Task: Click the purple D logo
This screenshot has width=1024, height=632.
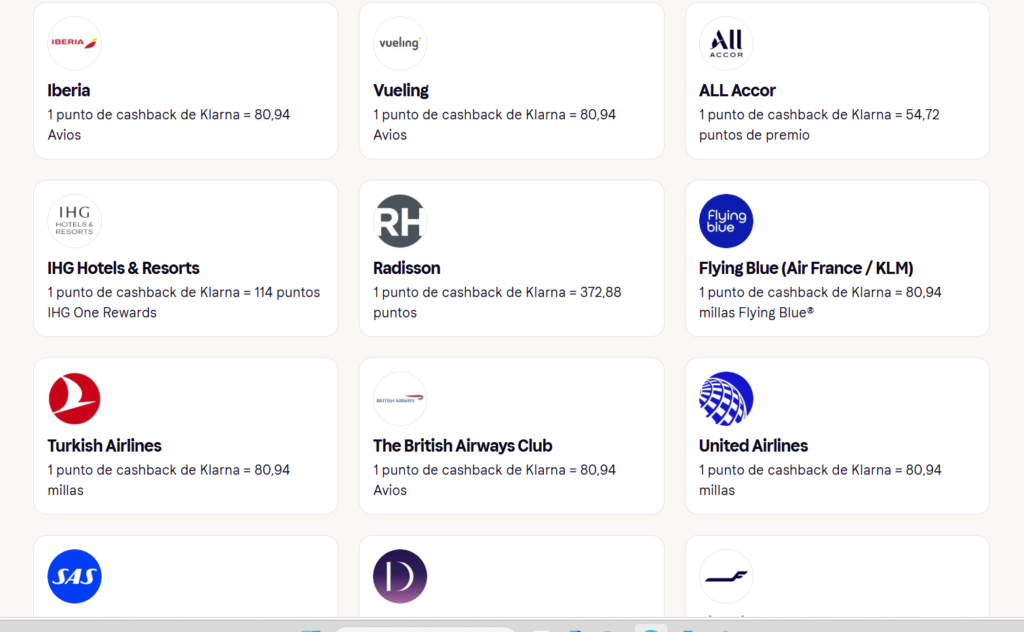Action: (x=400, y=576)
